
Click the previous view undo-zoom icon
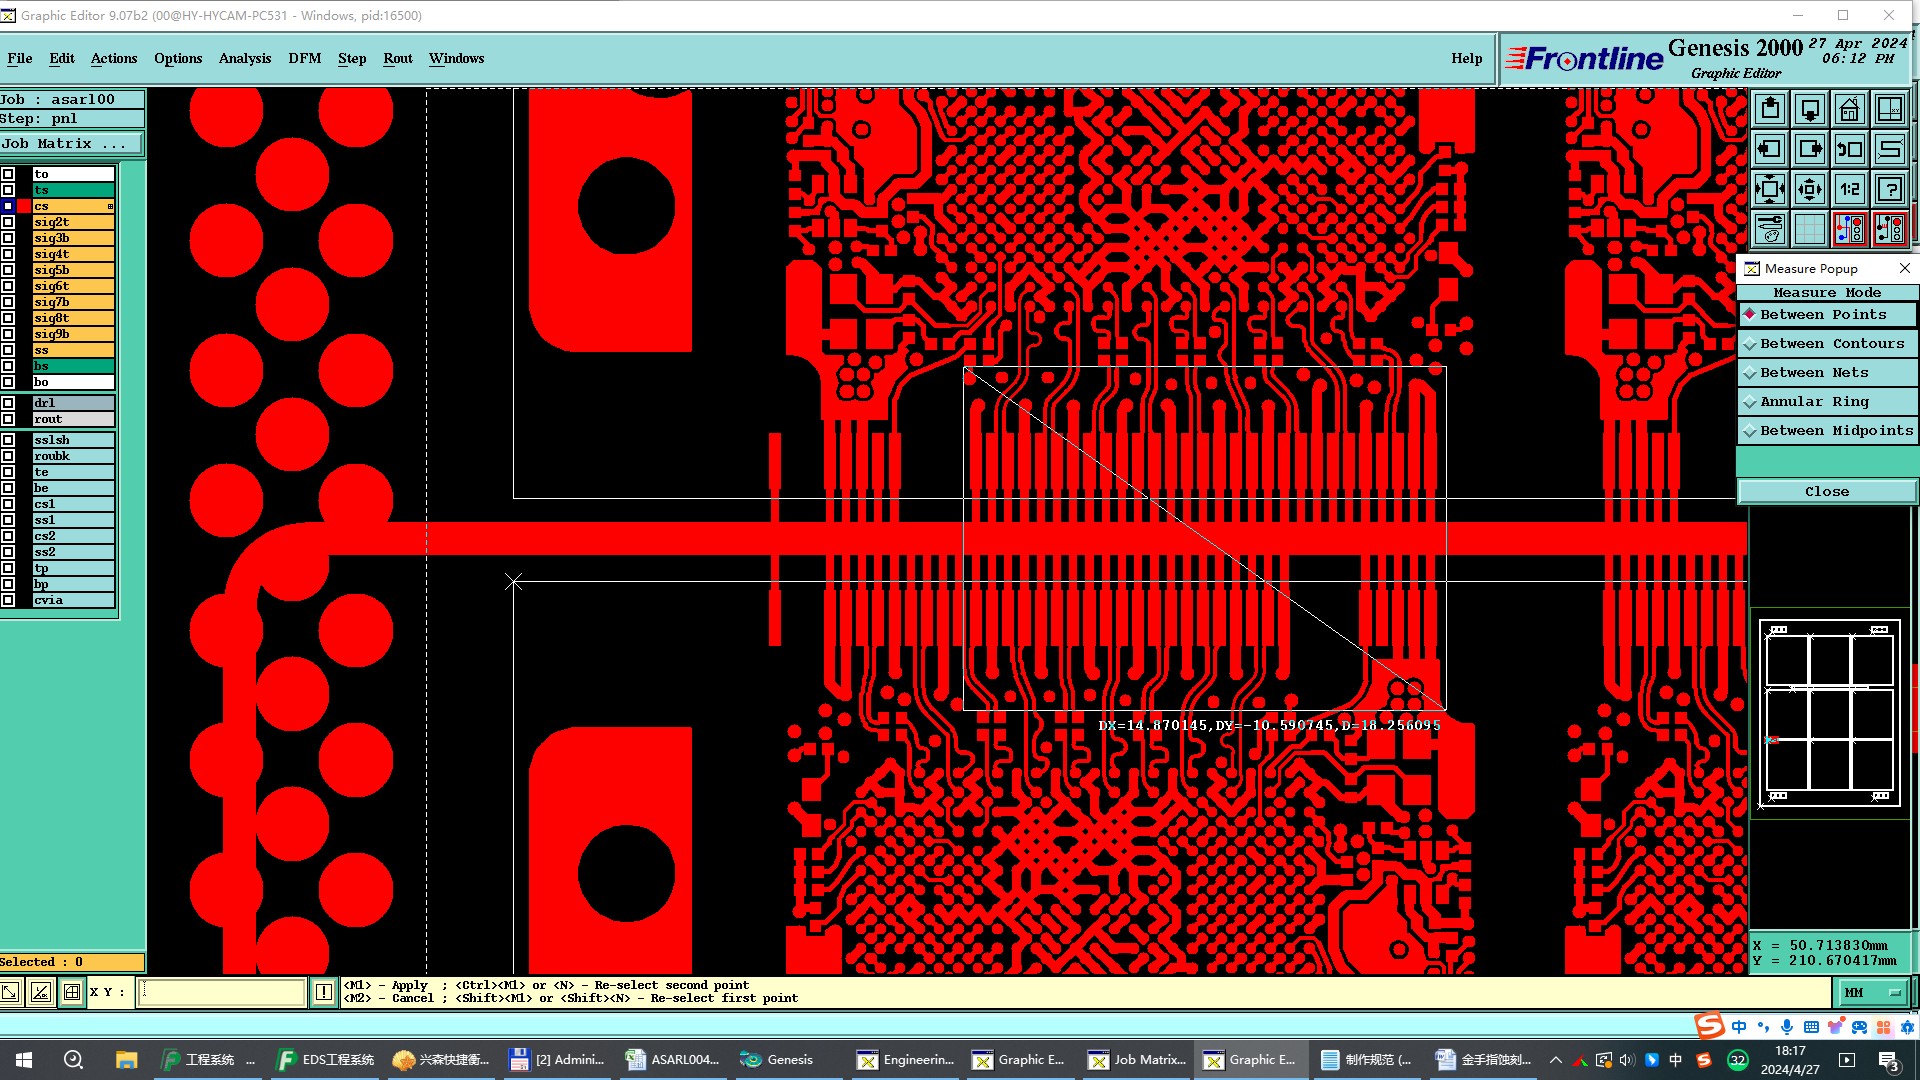1850,150
